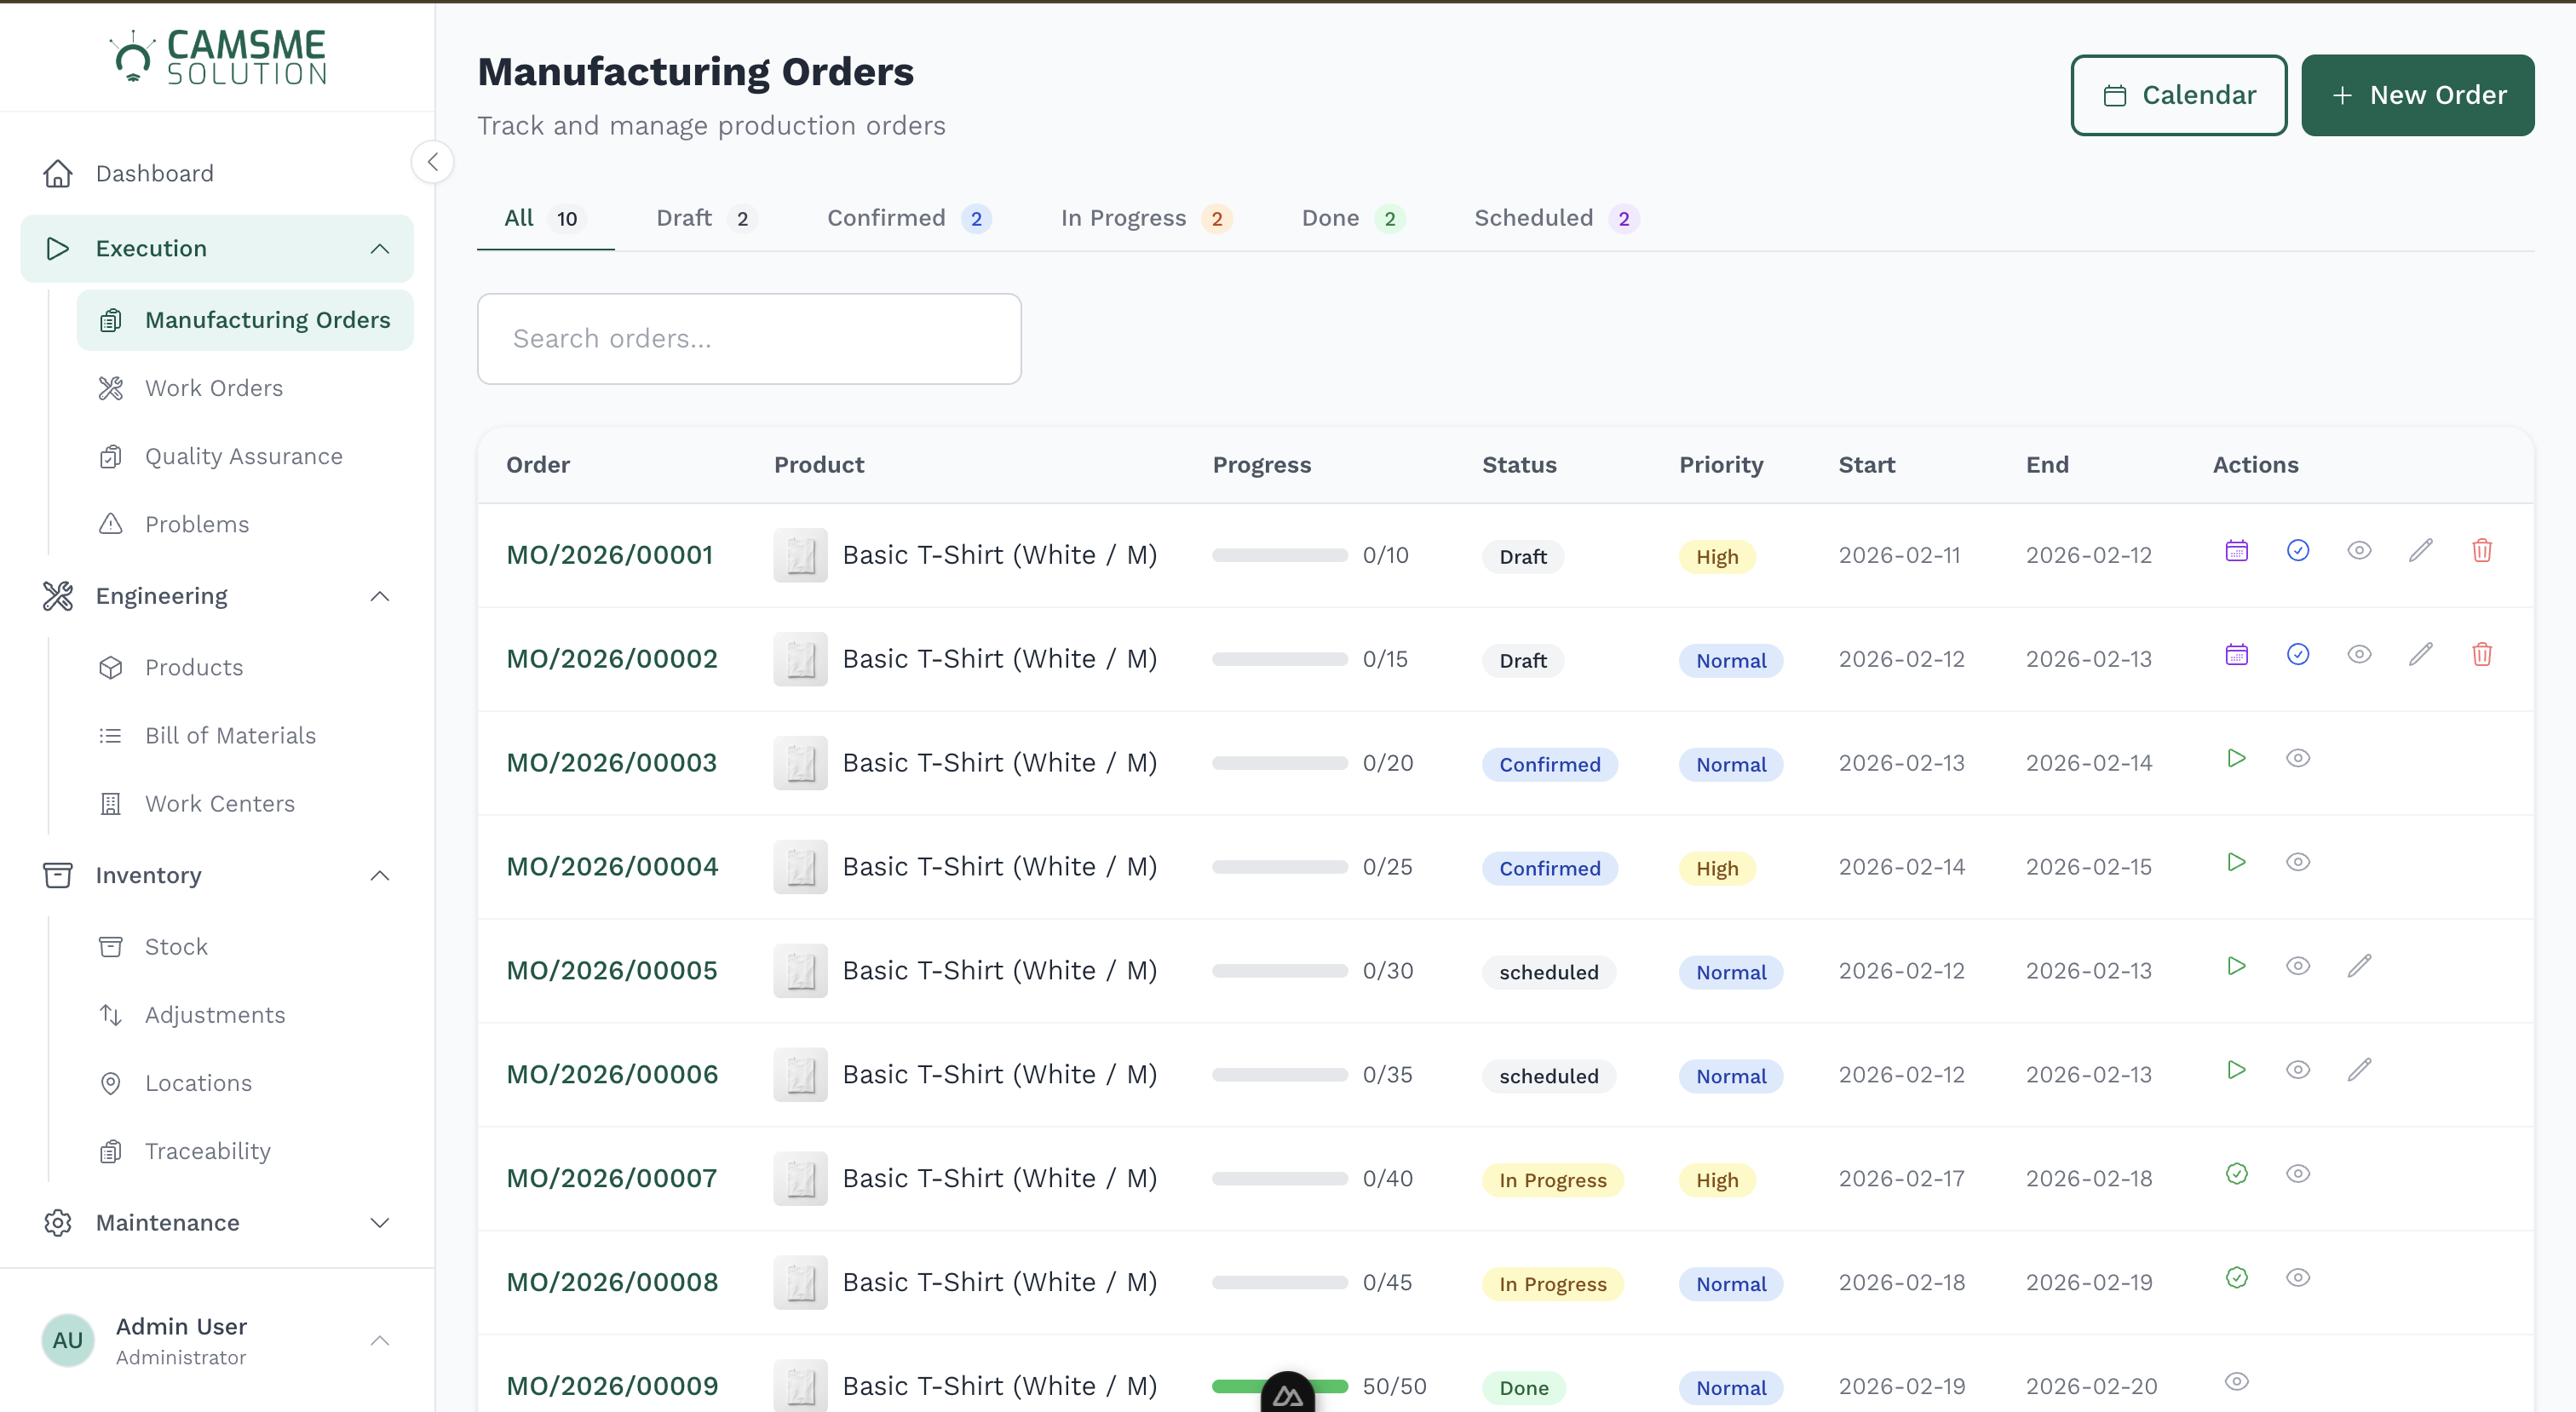
Task: Confirm MO/2026/00001 via the blue check icon
Action: pyautogui.click(x=2298, y=550)
